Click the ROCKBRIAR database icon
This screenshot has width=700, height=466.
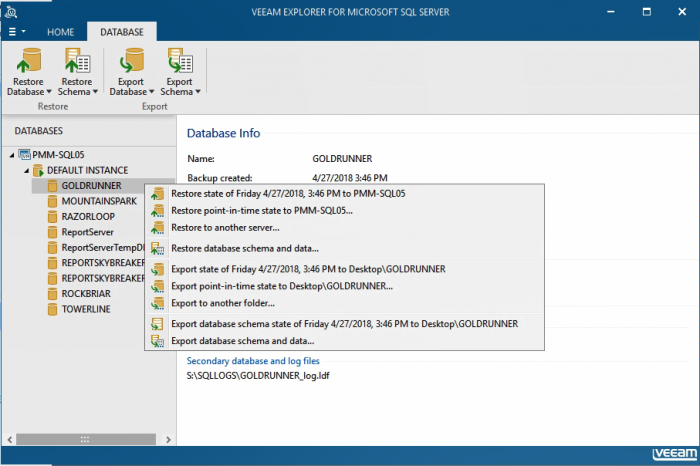pyautogui.click(x=52, y=294)
